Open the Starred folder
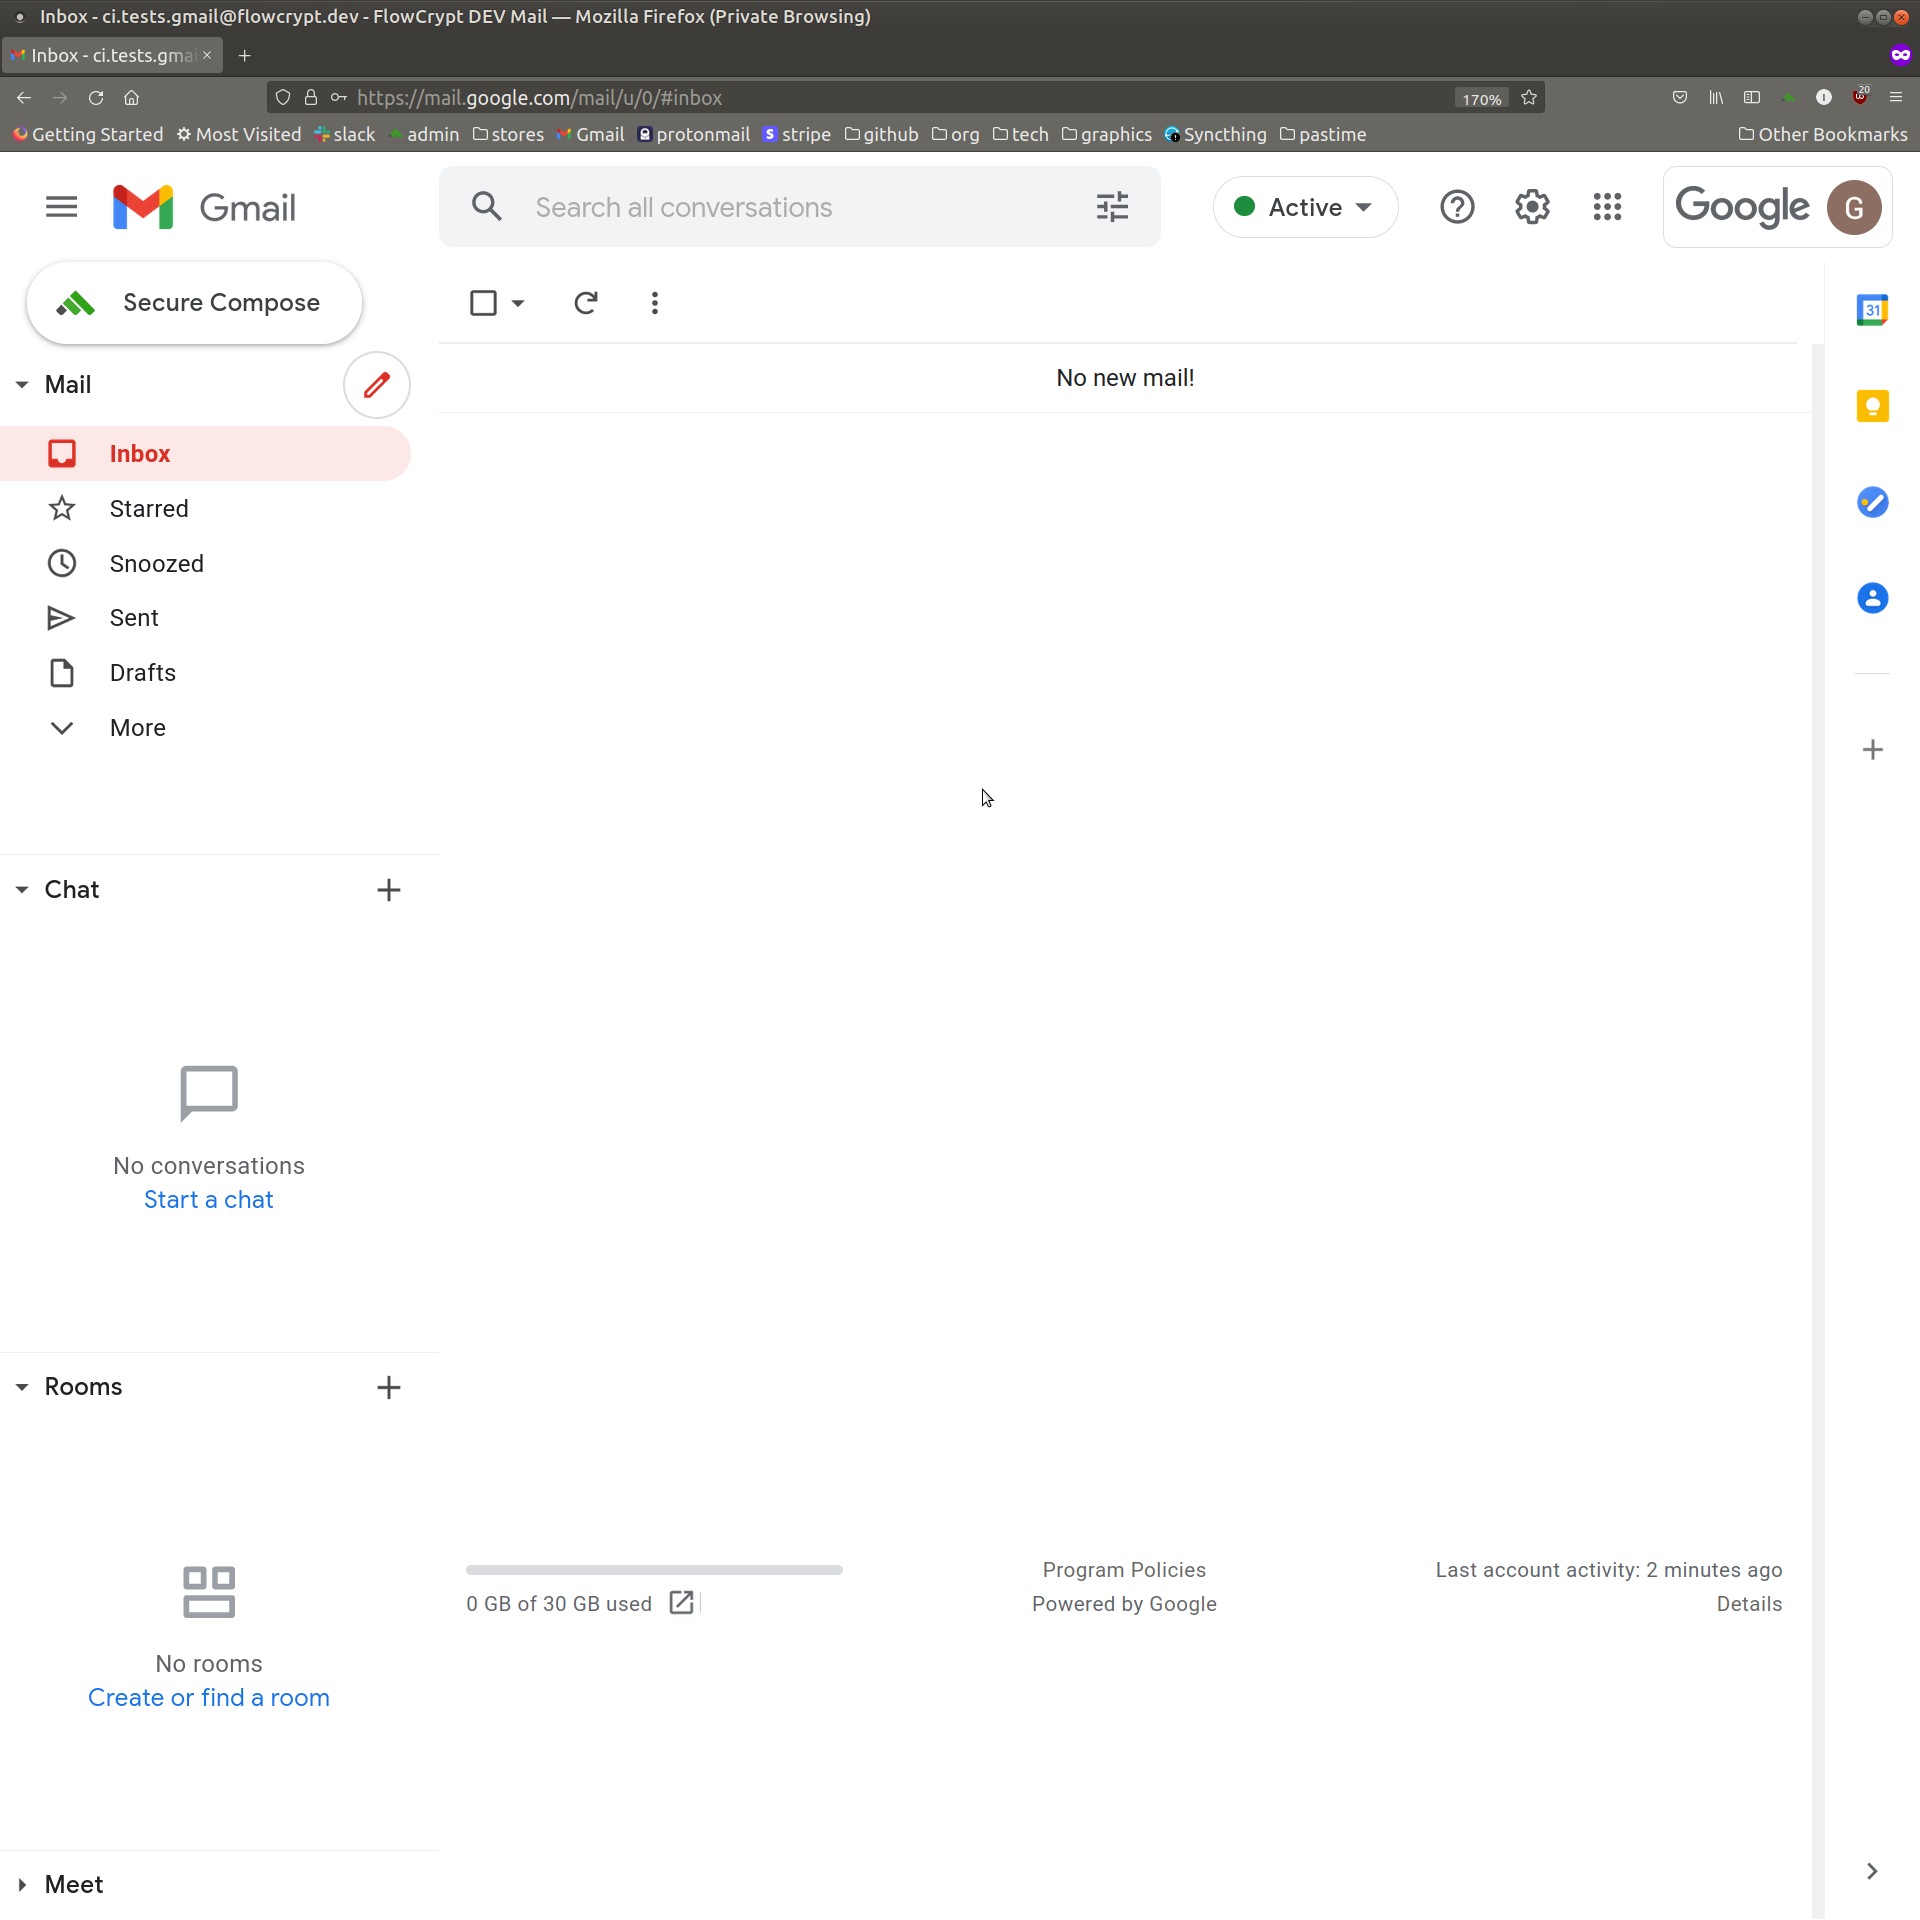Image resolution: width=1920 pixels, height=1920 pixels. coord(149,509)
